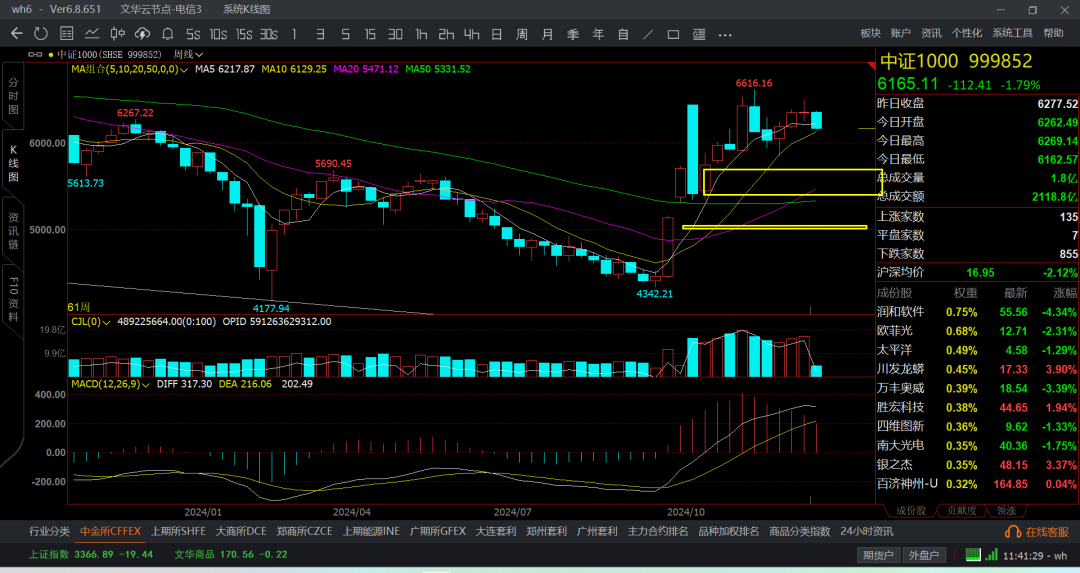Select the 2h period

(x=446, y=34)
